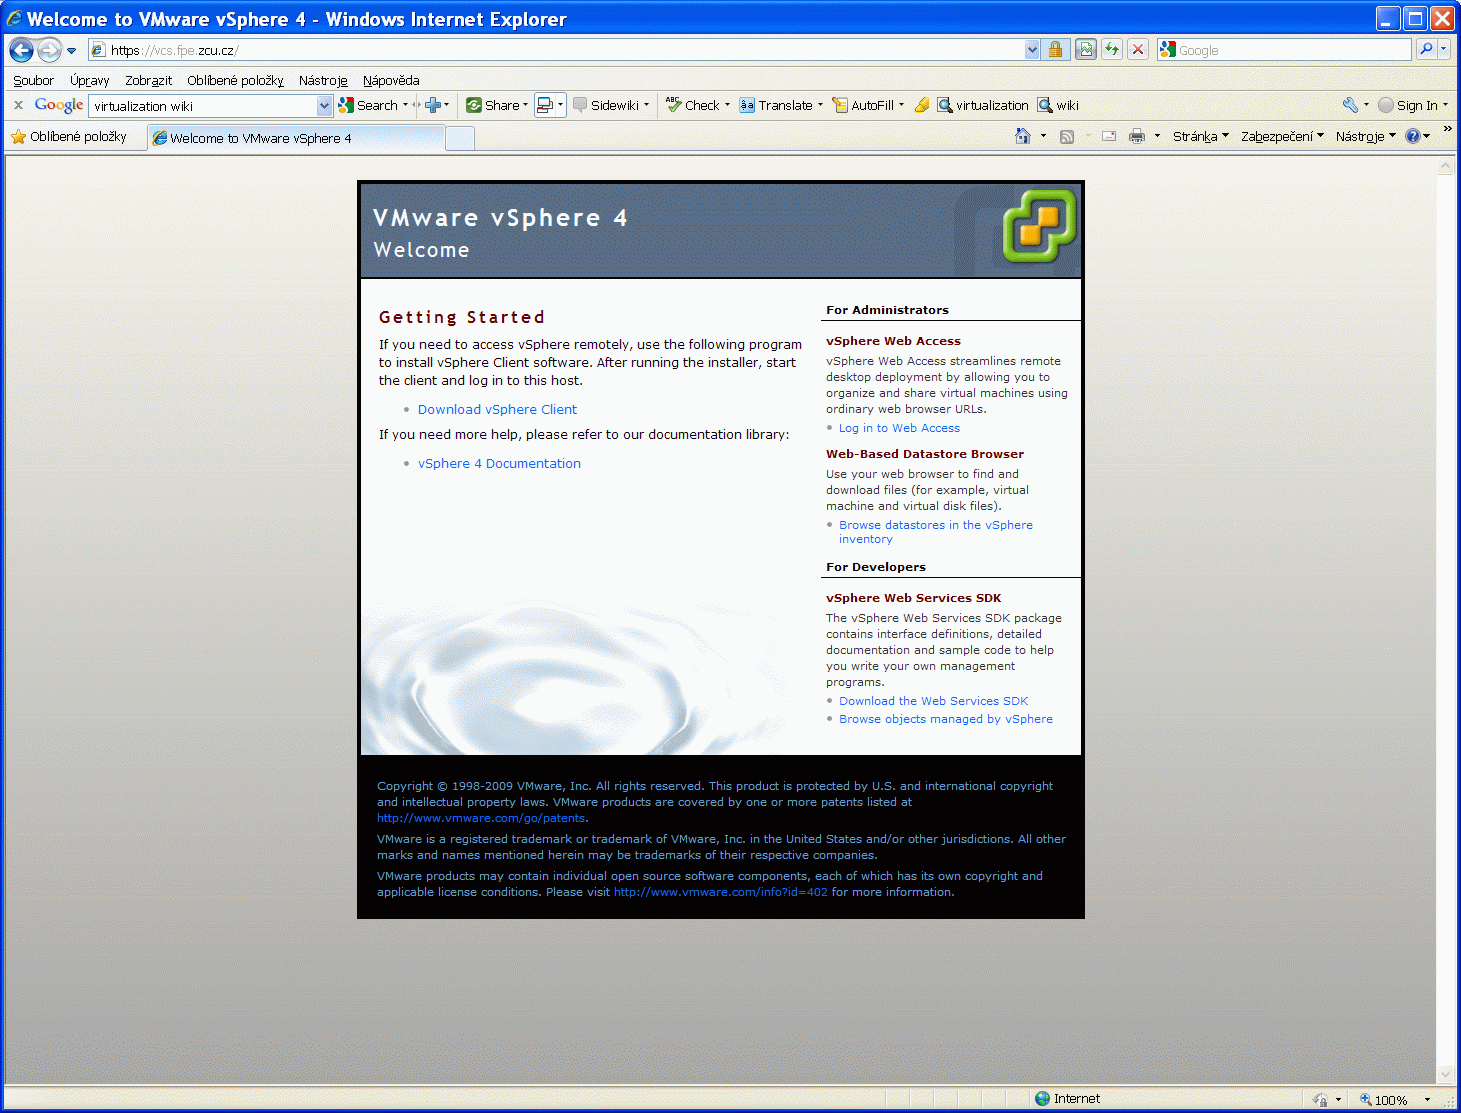Select the Welcome to VMware vSphere 4 tab
The image size is (1461, 1113).
(296, 138)
